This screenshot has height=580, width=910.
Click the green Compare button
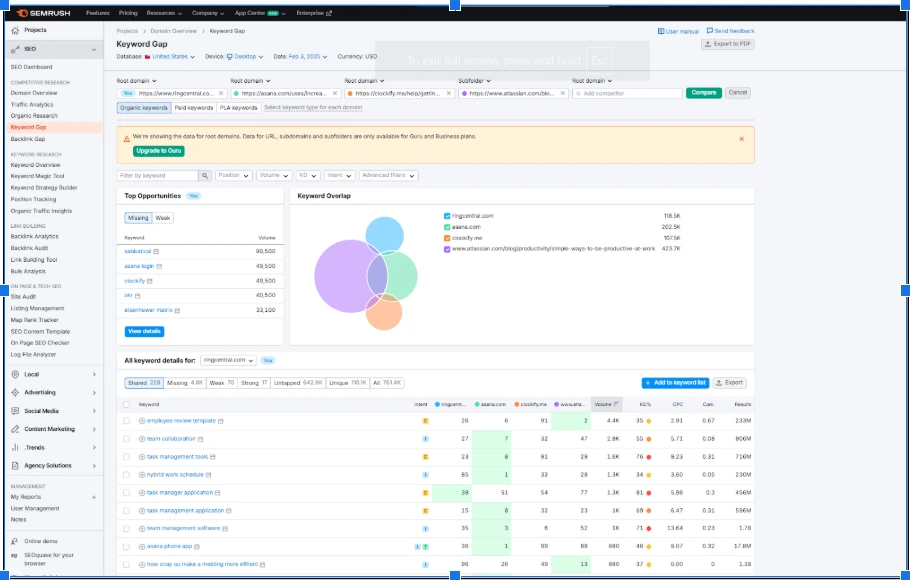pyautogui.click(x=703, y=93)
